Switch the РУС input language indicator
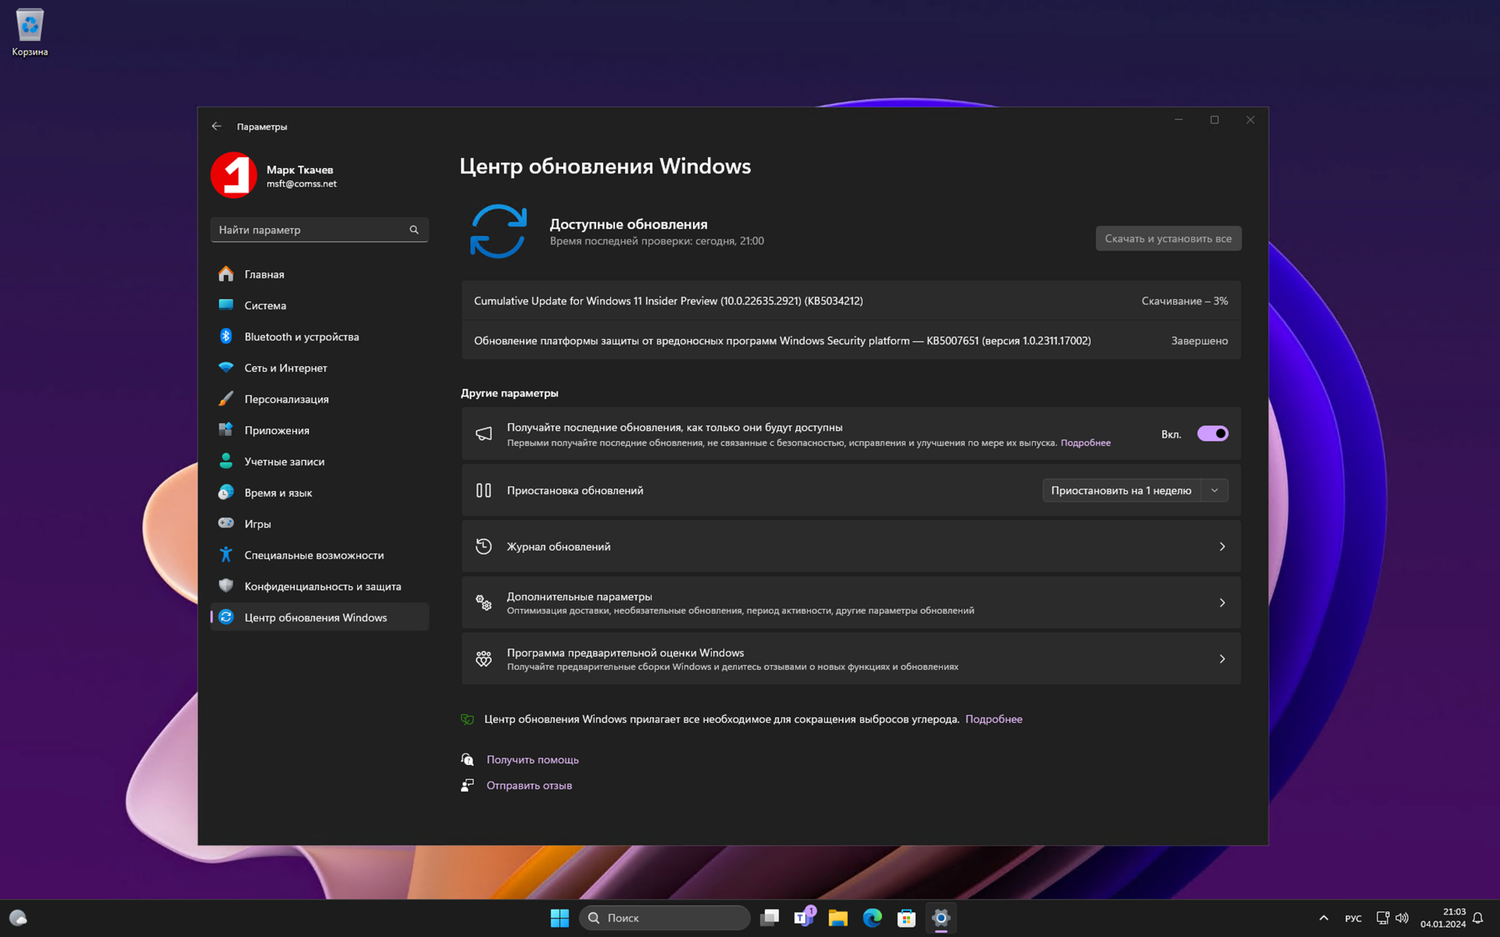1500x937 pixels. coord(1353,918)
